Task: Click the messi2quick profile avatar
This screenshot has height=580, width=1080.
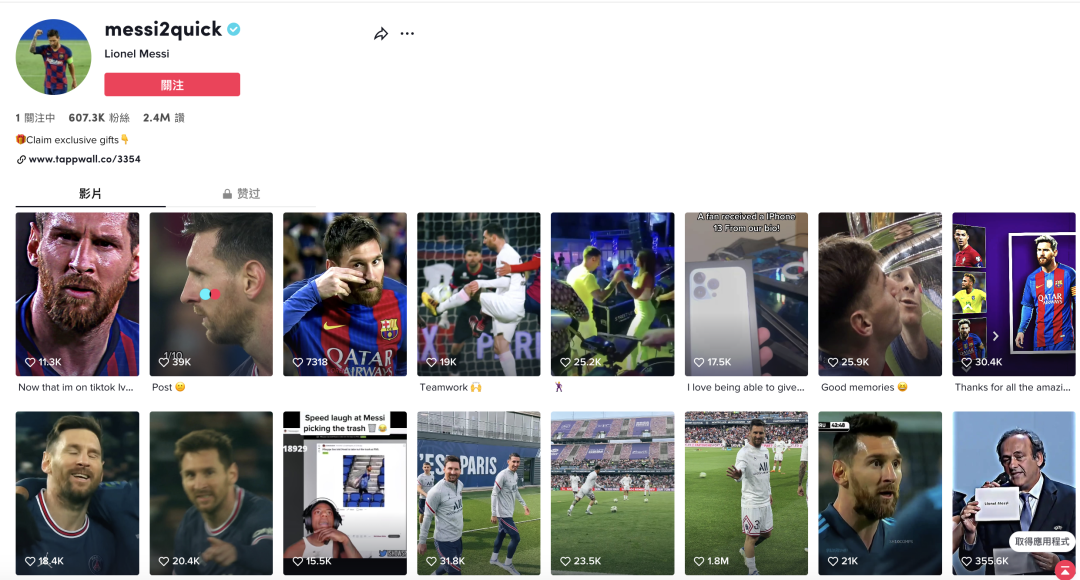Action: coord(53,56)
